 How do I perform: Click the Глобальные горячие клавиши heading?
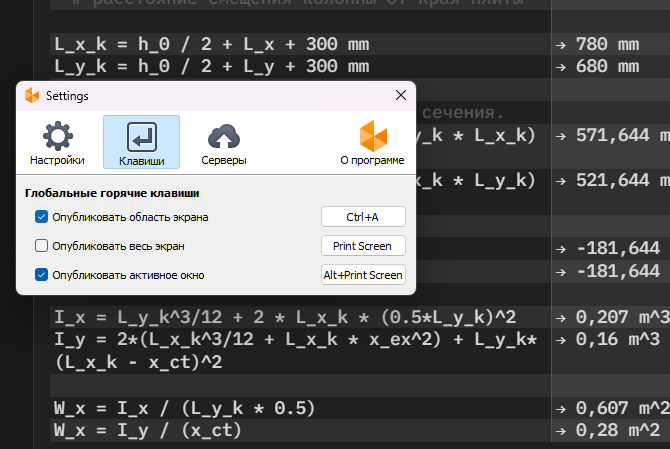(x=112, y=193)
